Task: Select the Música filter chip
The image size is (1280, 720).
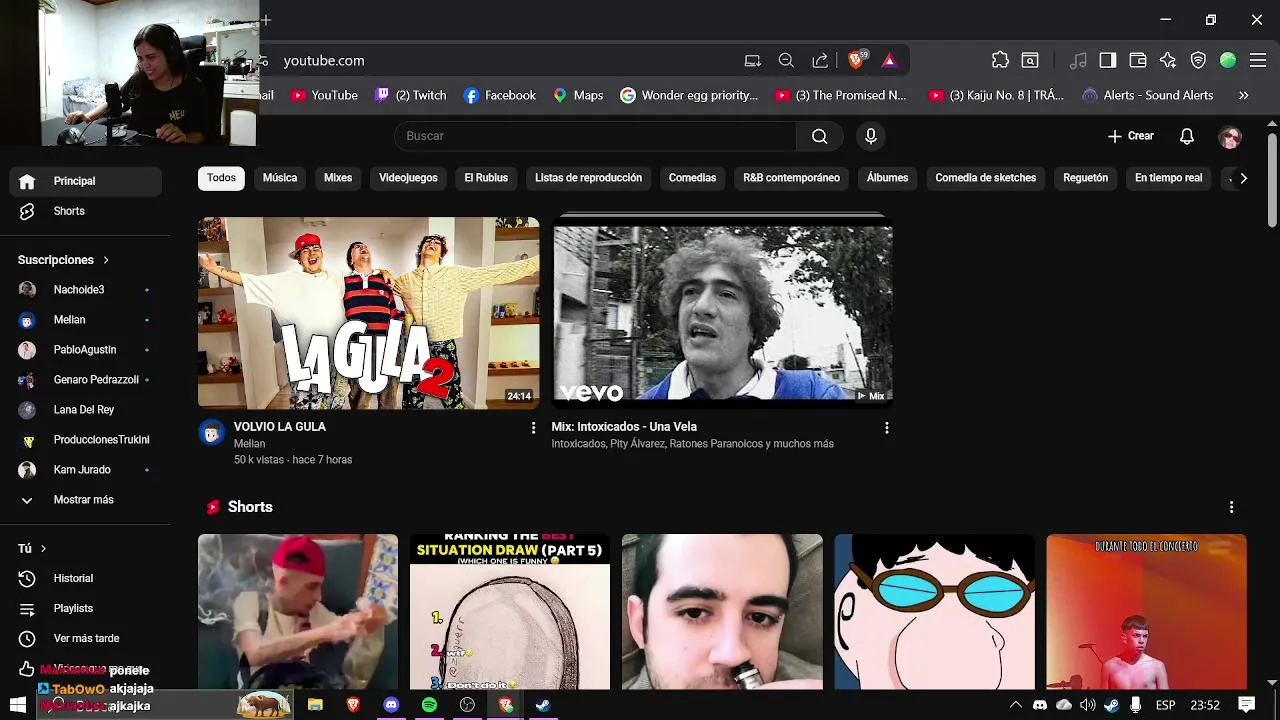Action: coord(280,178)
